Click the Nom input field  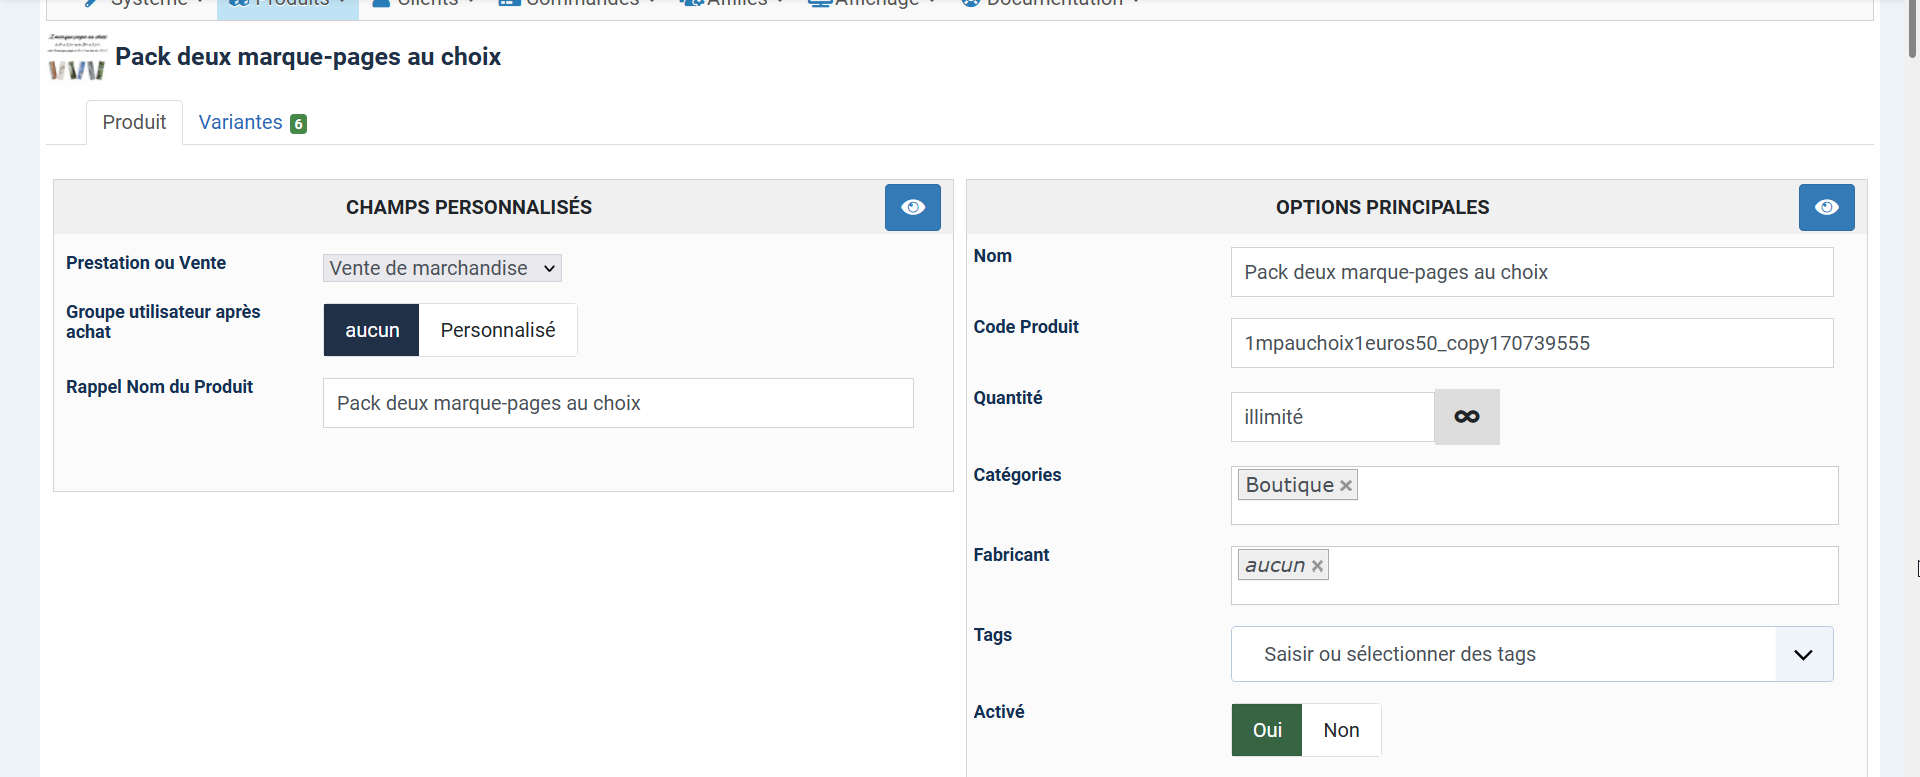pyautogui.click(x=1531, y=272)
